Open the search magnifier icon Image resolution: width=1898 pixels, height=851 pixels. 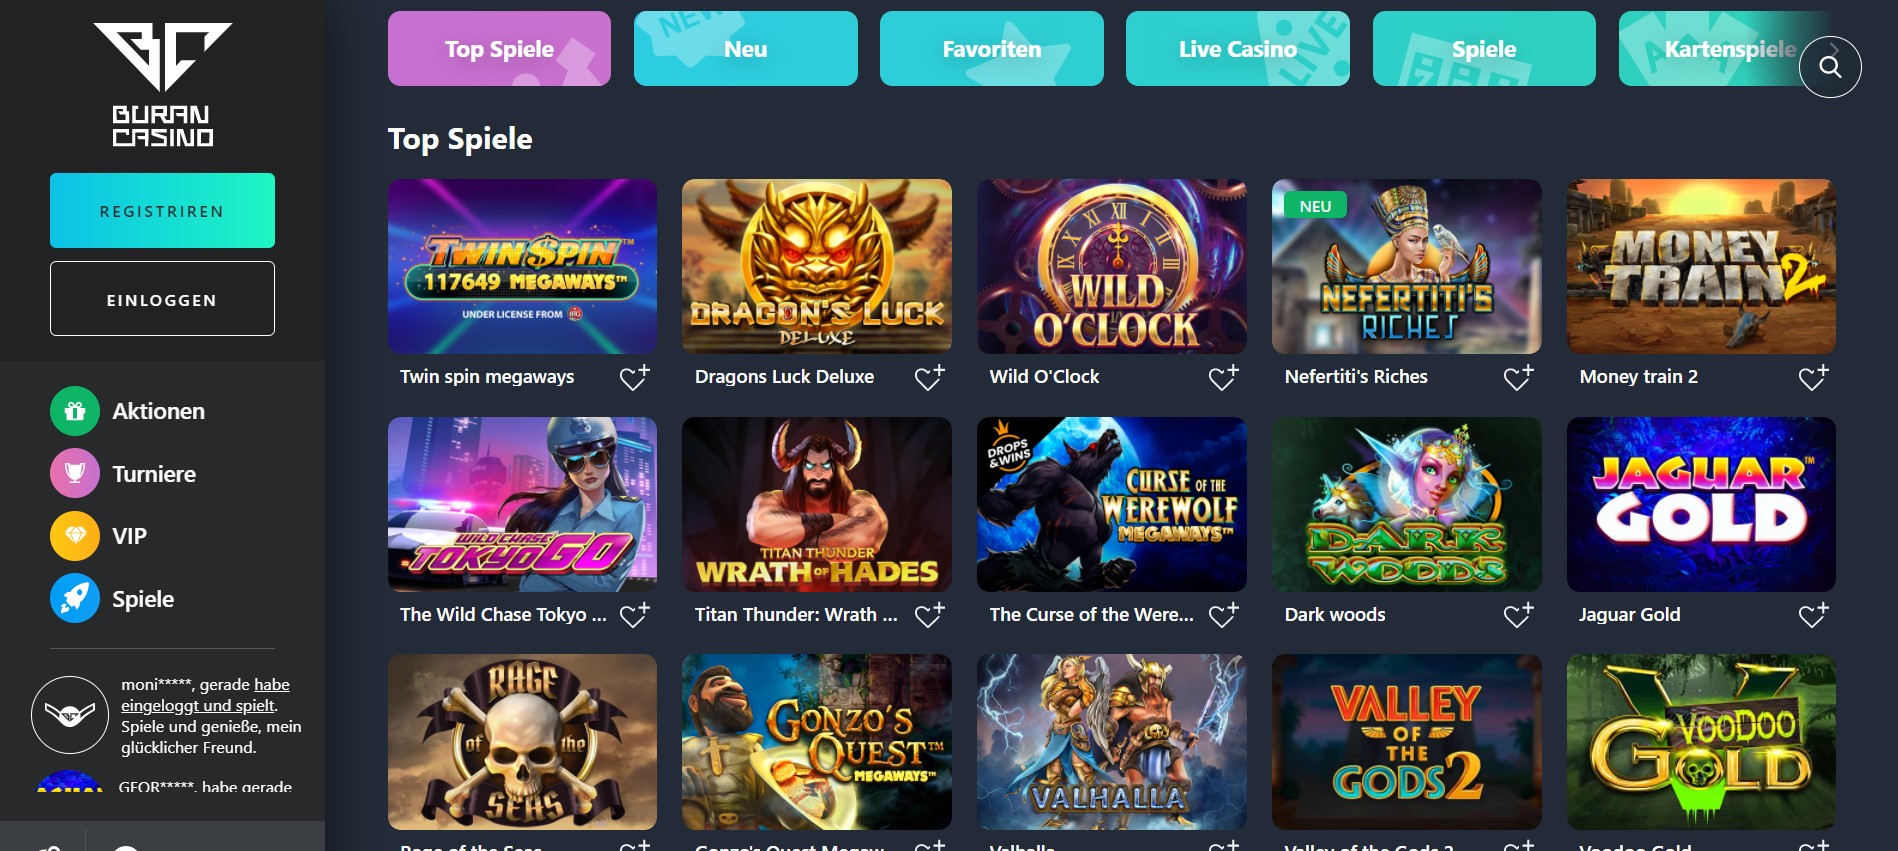1830,66
